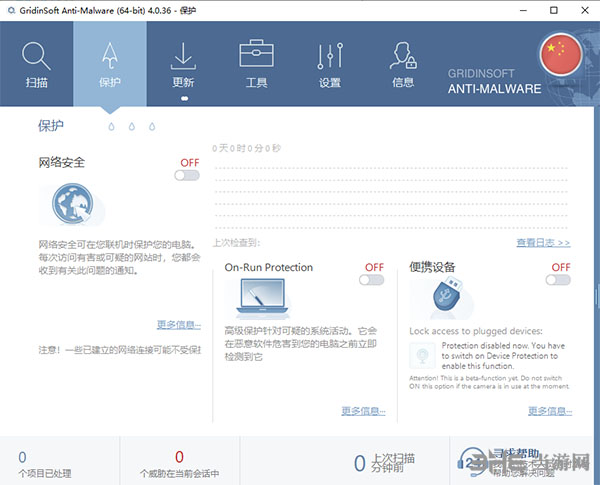Enable the On-Run Protection switch
This screenshot has height=485, width=600.
371,280
